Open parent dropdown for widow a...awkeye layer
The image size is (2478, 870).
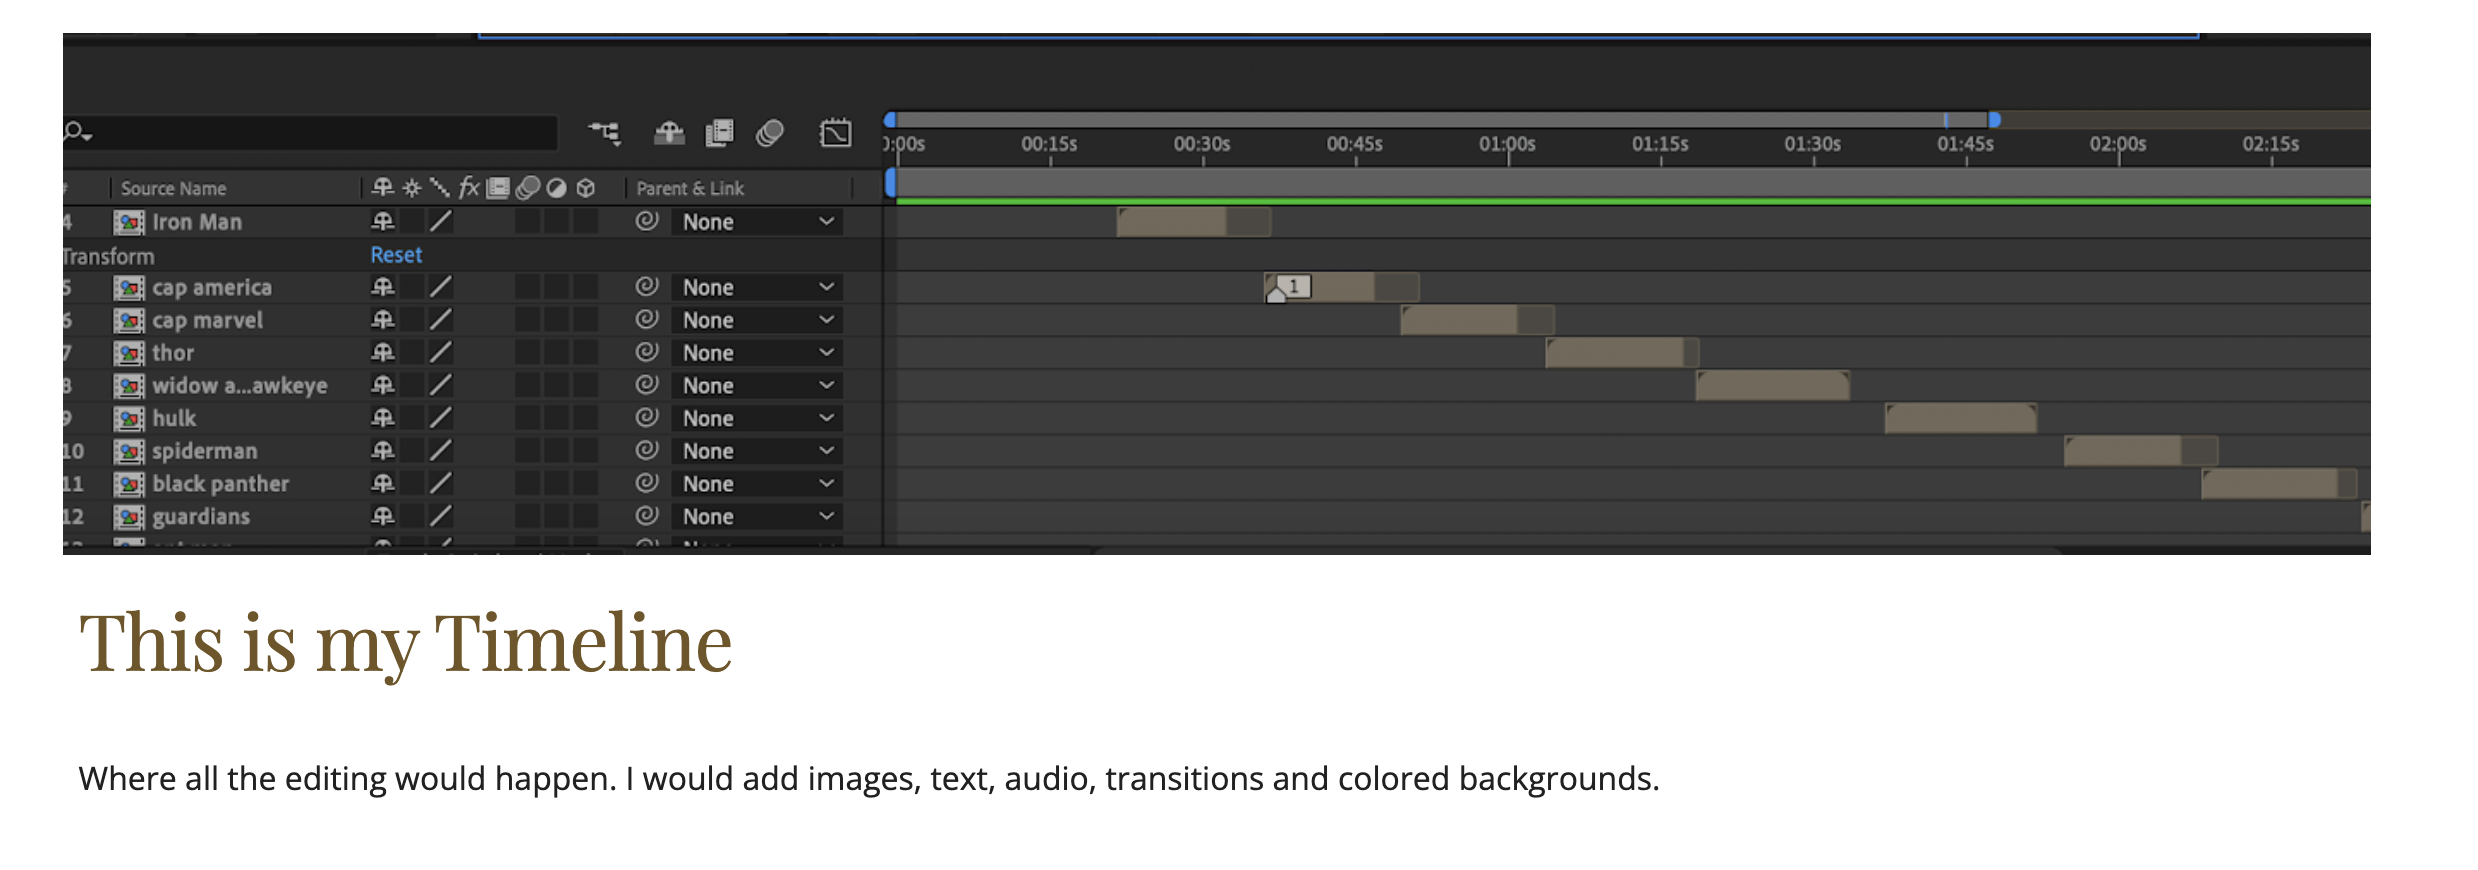pyautogui.click(x=757, y=385)
